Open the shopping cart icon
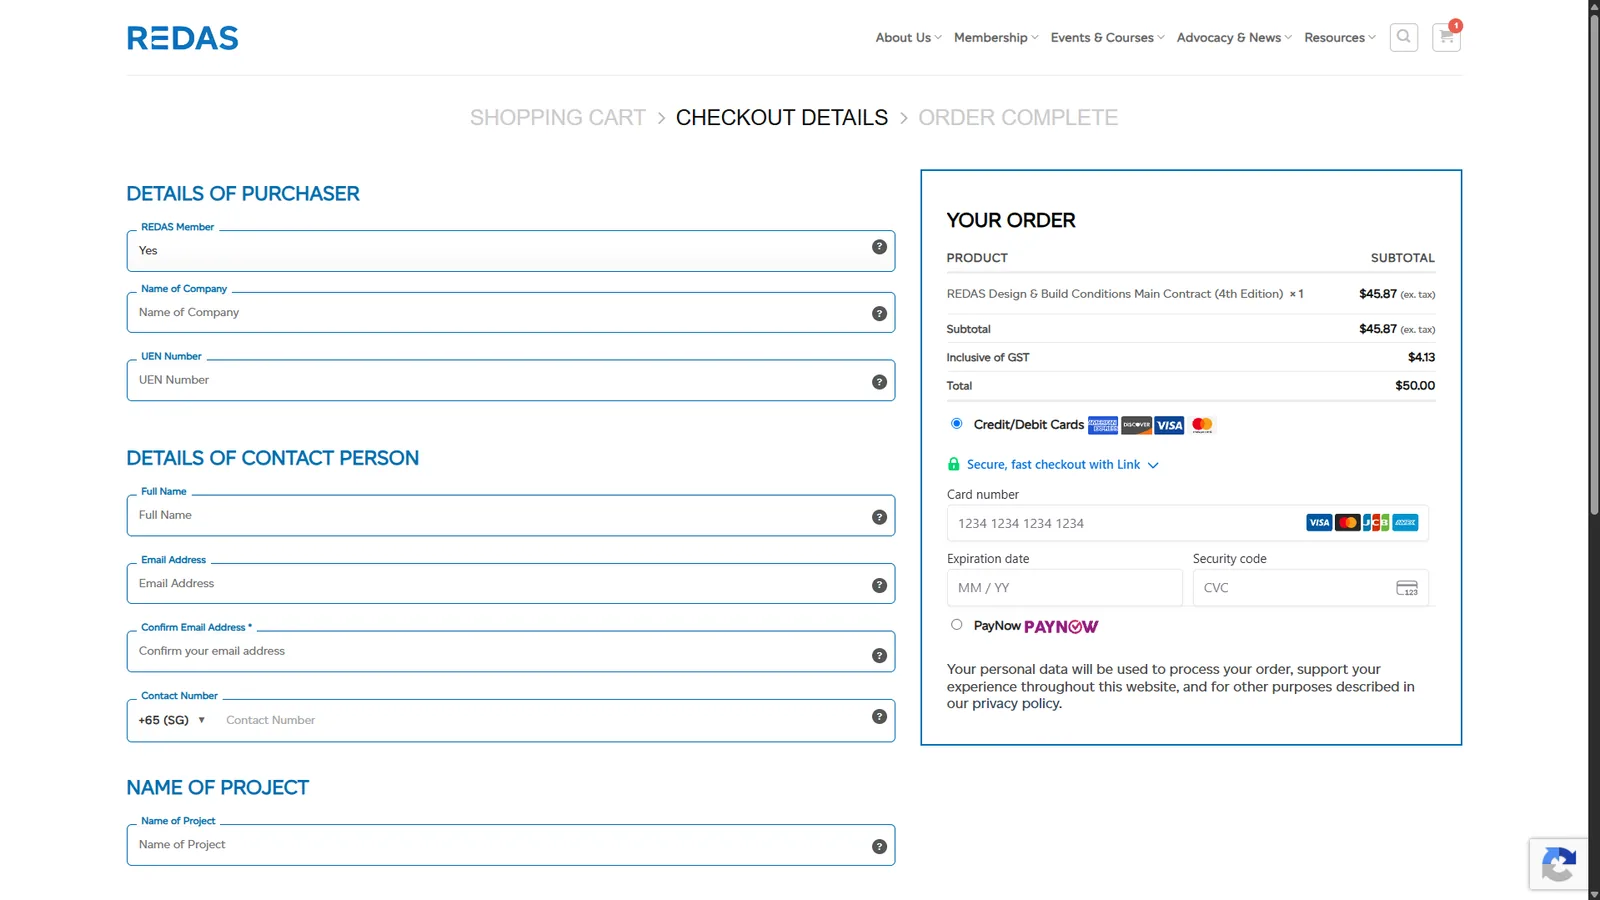 [1446, 37]
